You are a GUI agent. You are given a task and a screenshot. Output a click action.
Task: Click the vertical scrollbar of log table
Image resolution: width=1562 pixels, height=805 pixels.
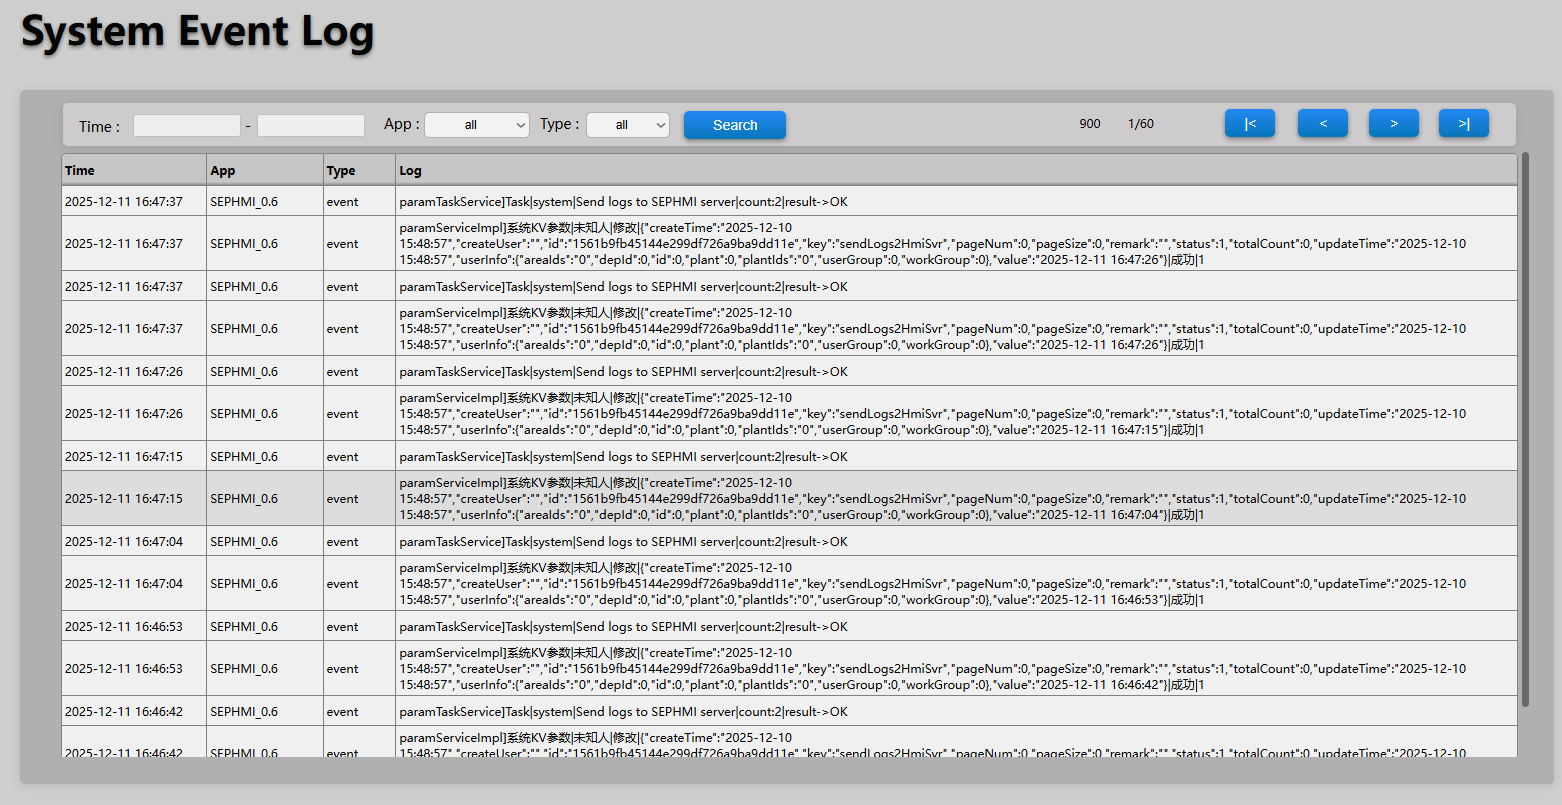click(1525, 430)
